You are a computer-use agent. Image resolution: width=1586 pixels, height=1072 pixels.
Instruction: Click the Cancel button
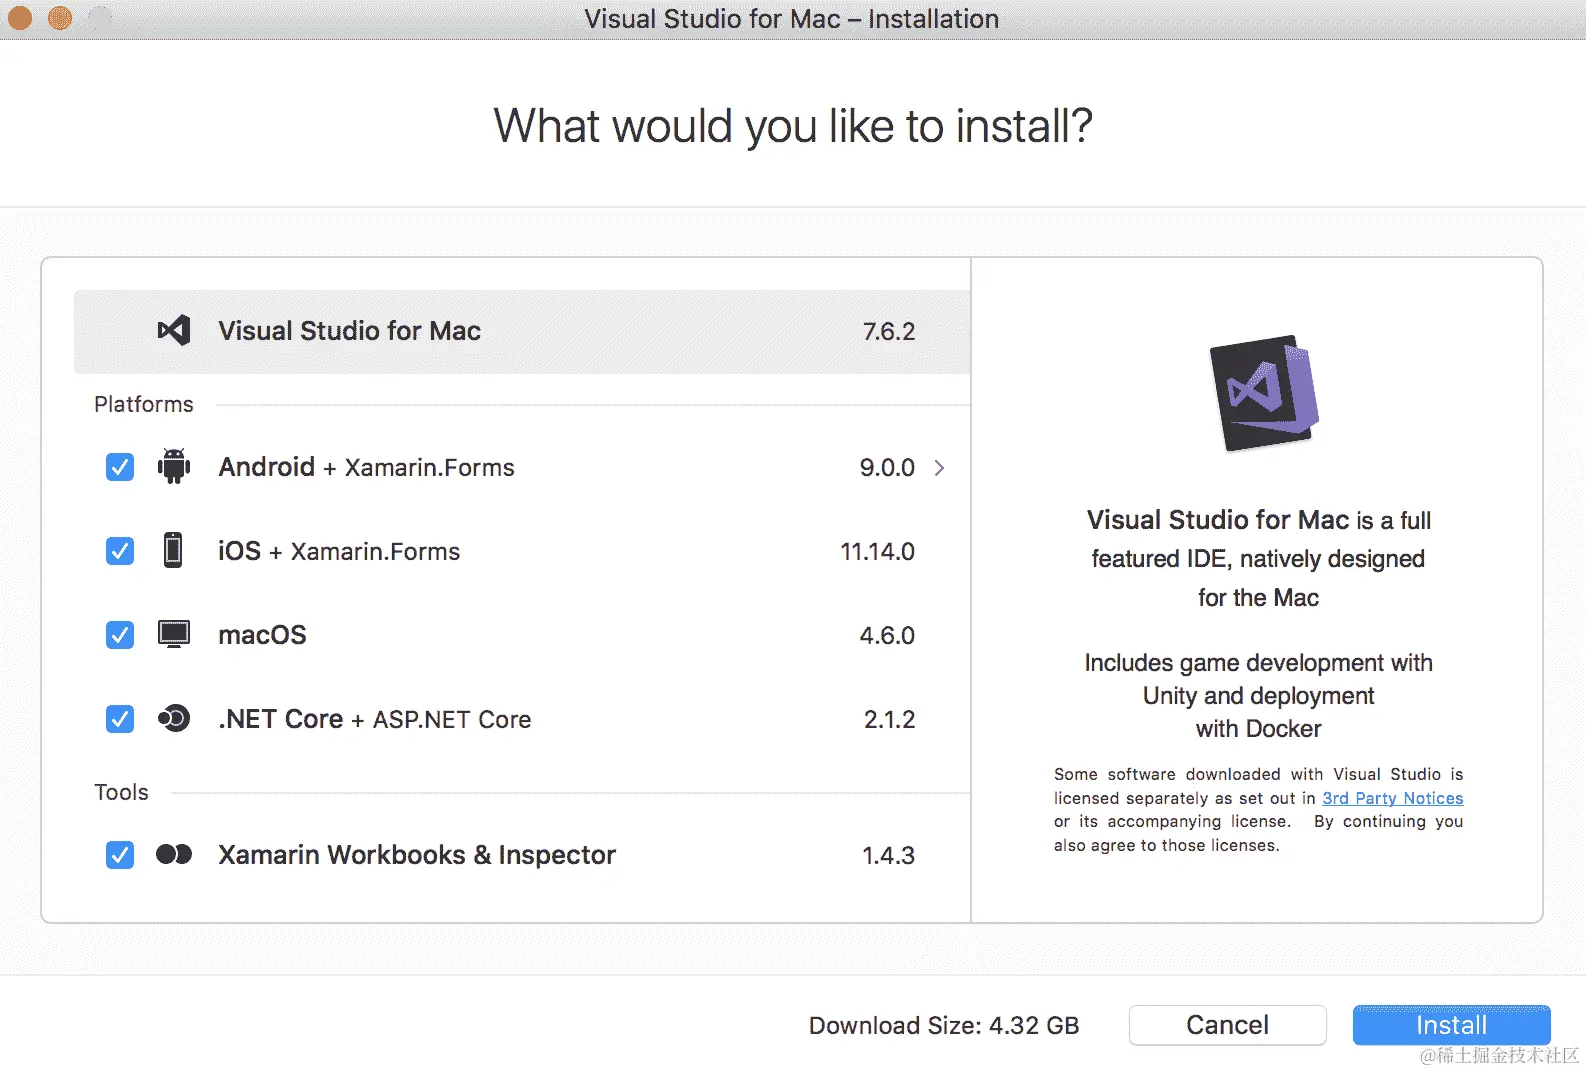click(1227, 1025)
